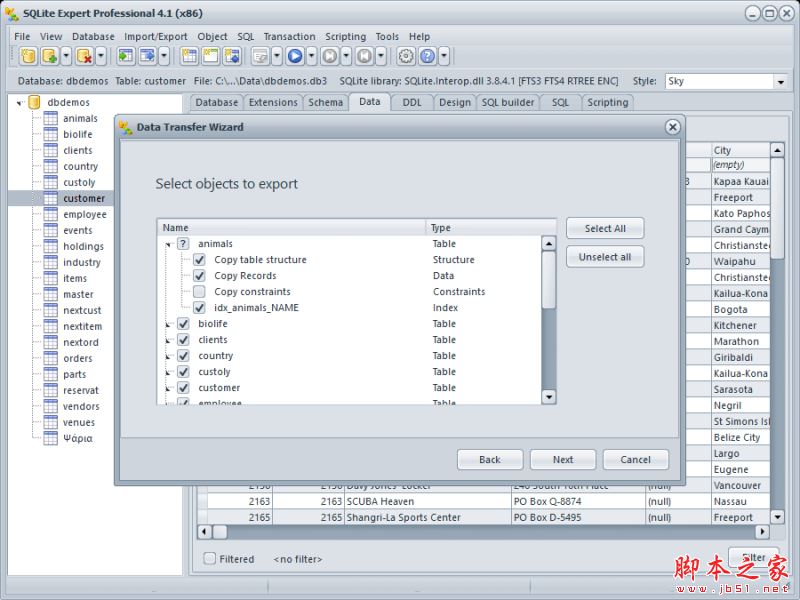The width and height of the screenshot is (800, 600).
Task: Click the City column header in grid
Action: (x=740, y=150)
